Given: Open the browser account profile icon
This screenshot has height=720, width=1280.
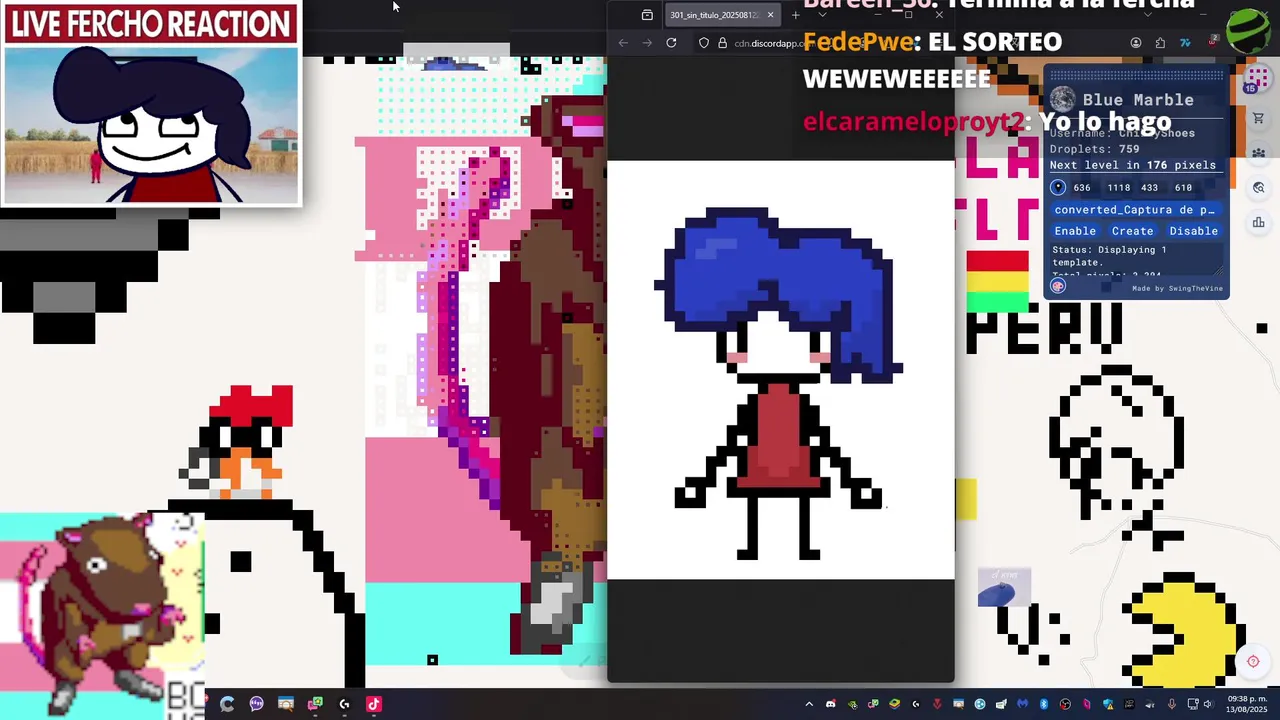Looking at the screenshot, I should click(1136, 43).
